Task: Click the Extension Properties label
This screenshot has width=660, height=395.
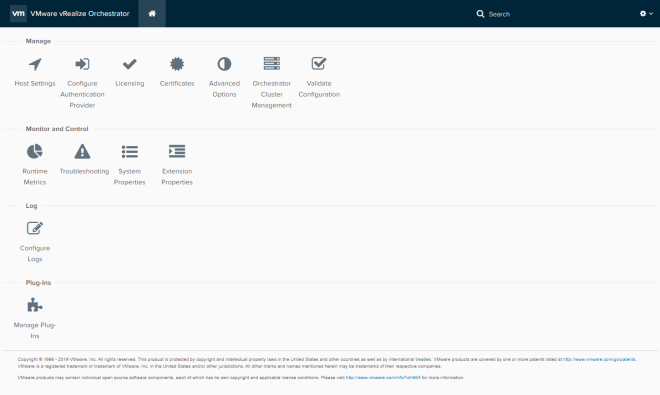Action: click(x=177, y=177)
